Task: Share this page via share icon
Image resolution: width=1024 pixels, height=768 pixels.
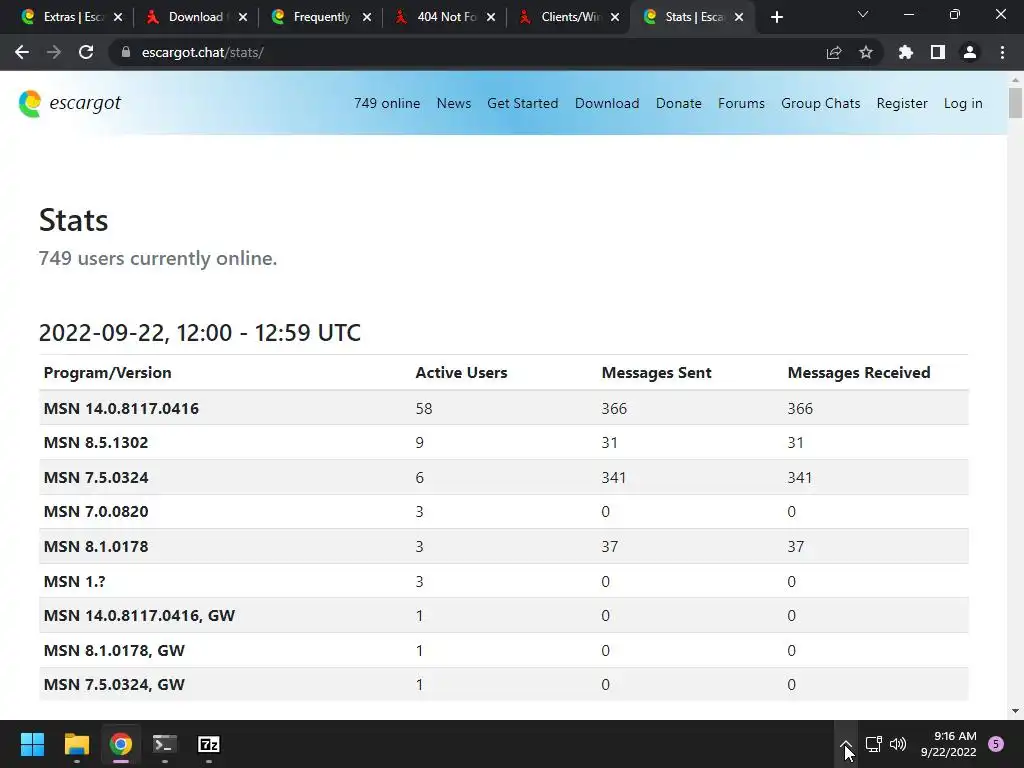Action: (x=834, y=52)
